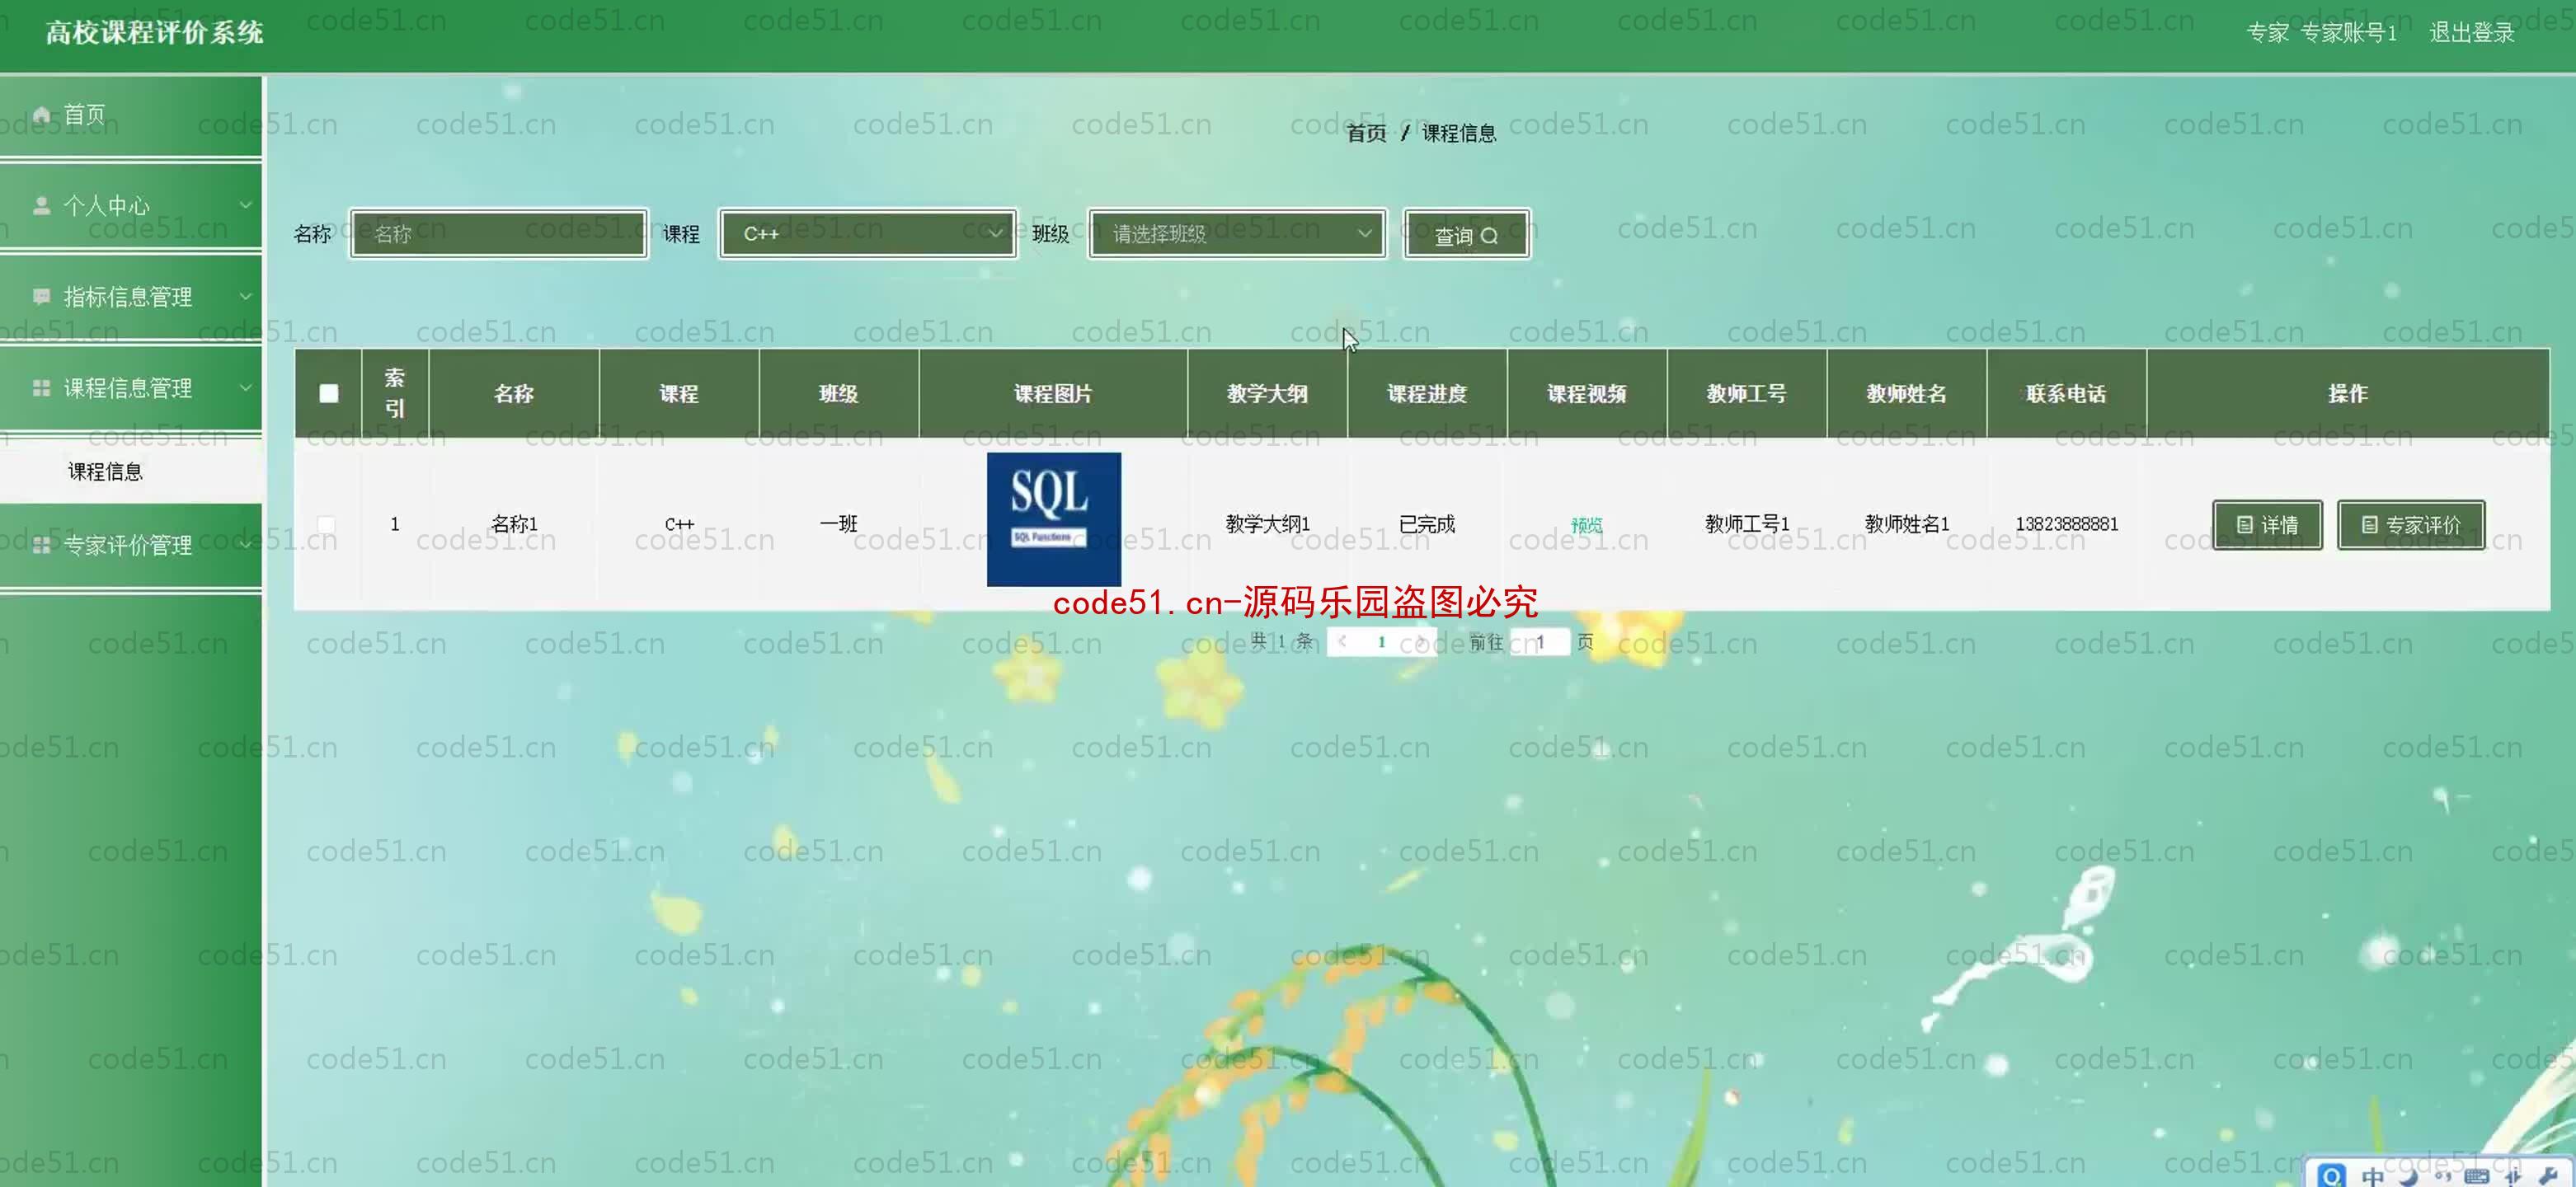
Task: Click the moon icon in the IME toolbar
Action: [x=2408, y=1176]
